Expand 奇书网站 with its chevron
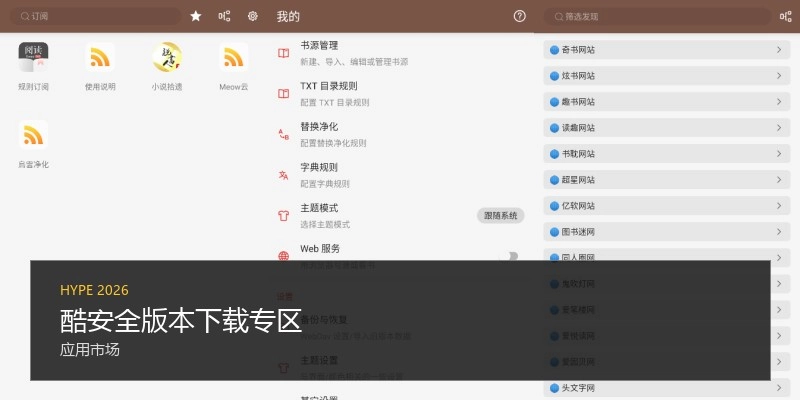 (x=779, y=49)
